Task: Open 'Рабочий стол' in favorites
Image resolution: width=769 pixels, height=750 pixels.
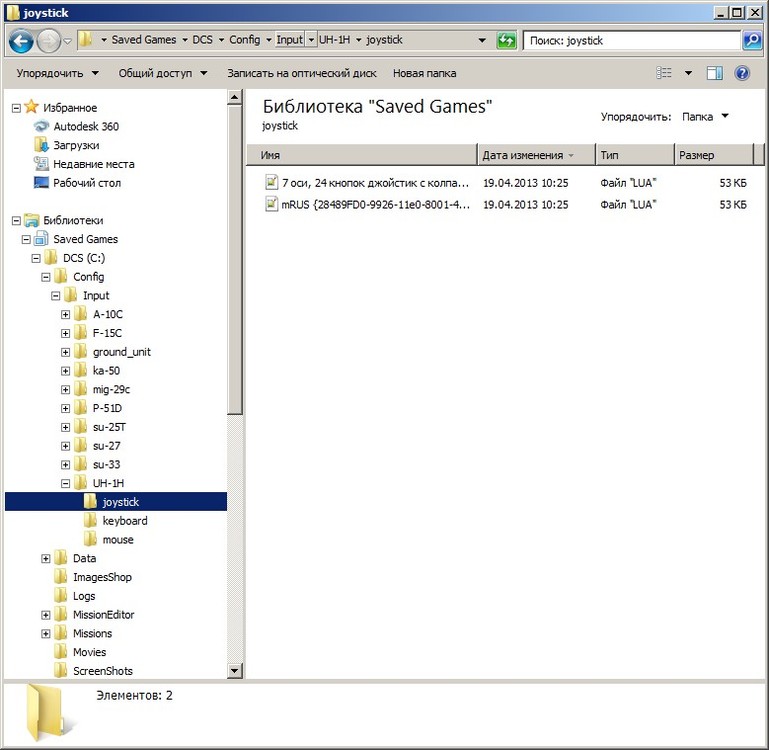Action: pyautogui.click(x=87, y=183)
